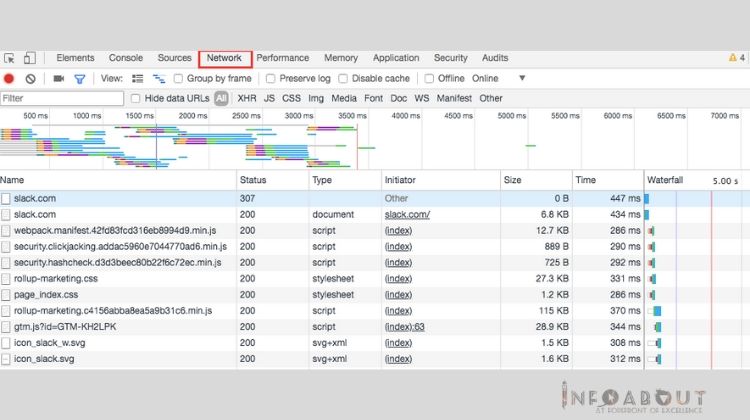The height and width of the screenshot is (420, 750).
Task: Open the Memory tab
Action: pos(341,58)
